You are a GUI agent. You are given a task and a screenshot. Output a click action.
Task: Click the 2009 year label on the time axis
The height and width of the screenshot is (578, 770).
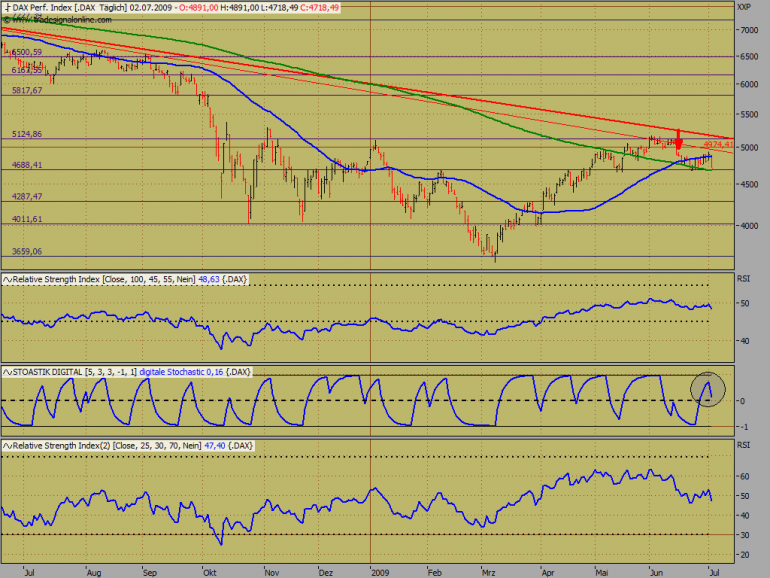click(x=380, y=573)
